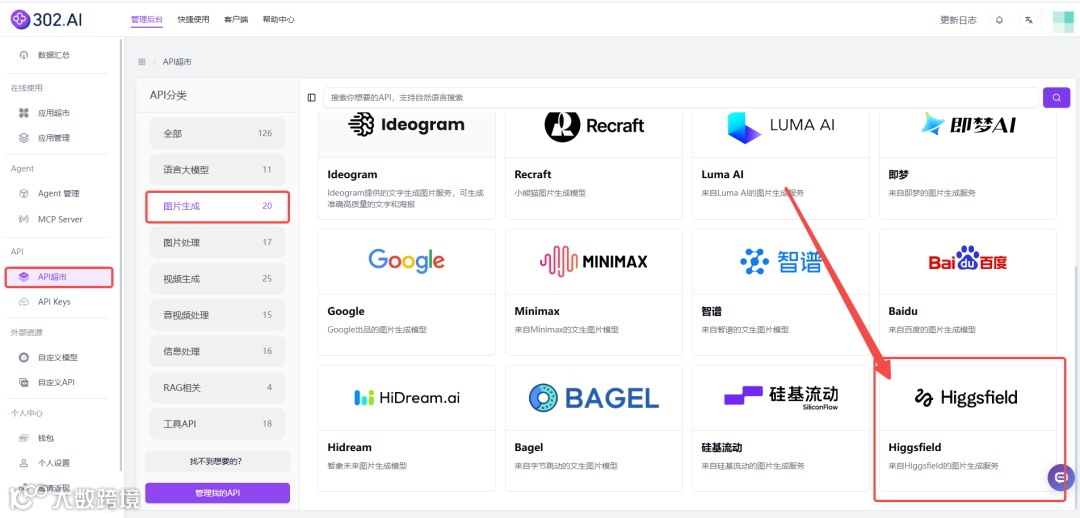Click the Baidu 百度 logo image
The height and width of the screenshot is (518, 1080).
click(x=968, y=260)
